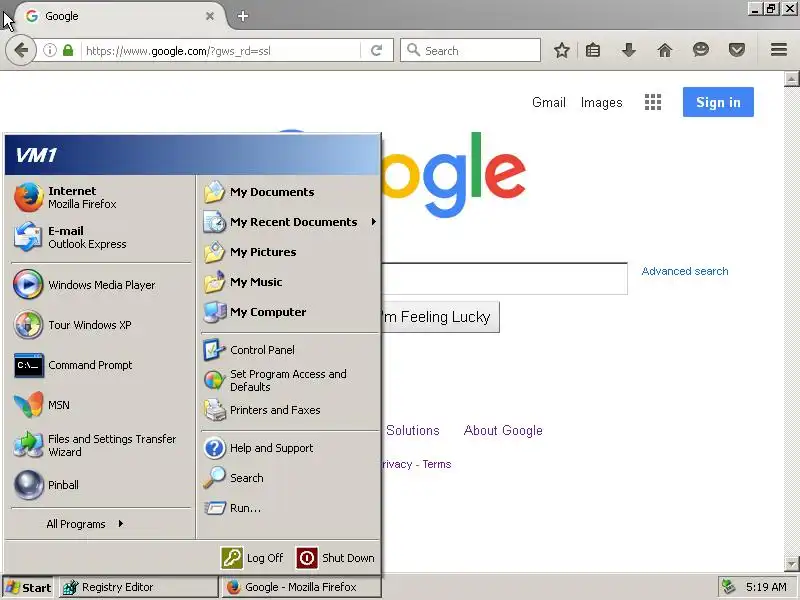The image size is (800, 600).
Task: Open Set Program Access and Defaults
Action: 289,380
